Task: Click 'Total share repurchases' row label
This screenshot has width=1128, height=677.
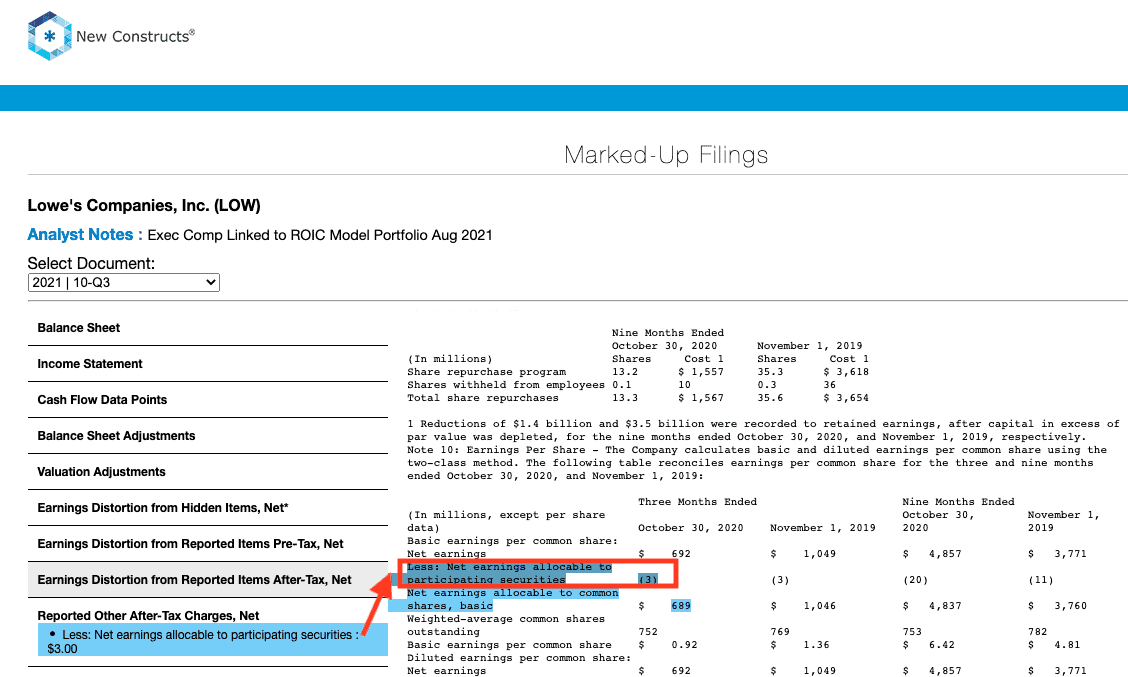Action: coord(483,398)
